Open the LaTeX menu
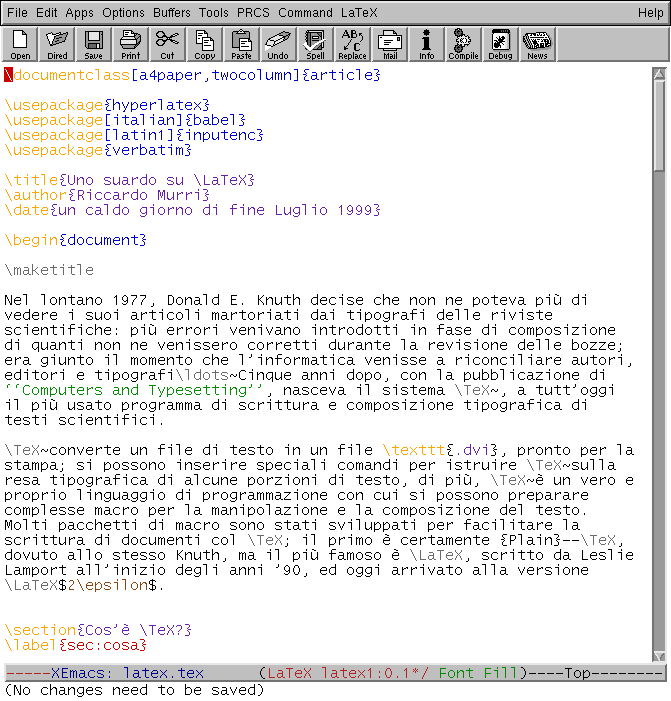Screen dimensions: 671x701 [361, 13]
